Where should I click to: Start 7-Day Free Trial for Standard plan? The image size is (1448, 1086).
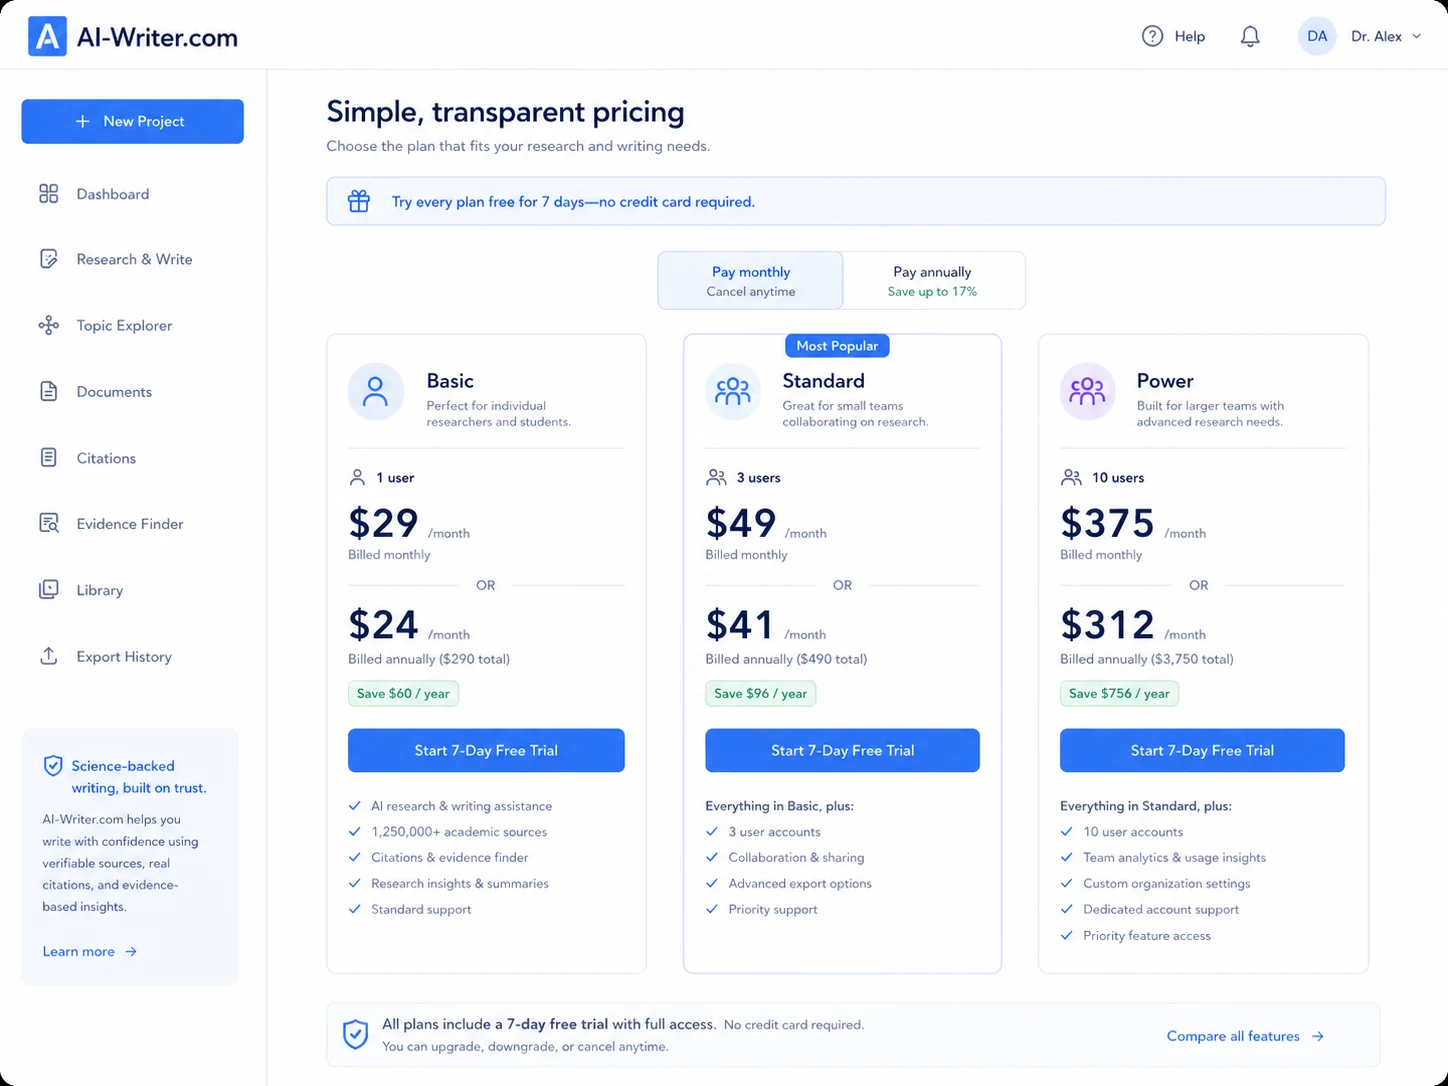tap(842, 750)
